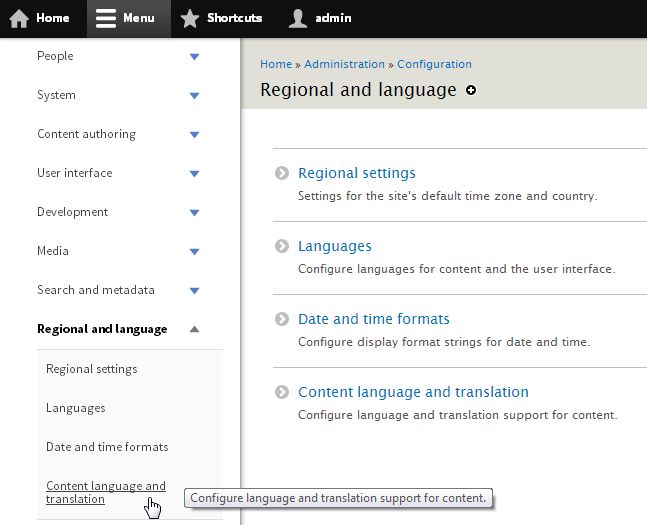Open Date and time formats heading link
The height and width of the screenshot is (525, 647).
point(374,319)
